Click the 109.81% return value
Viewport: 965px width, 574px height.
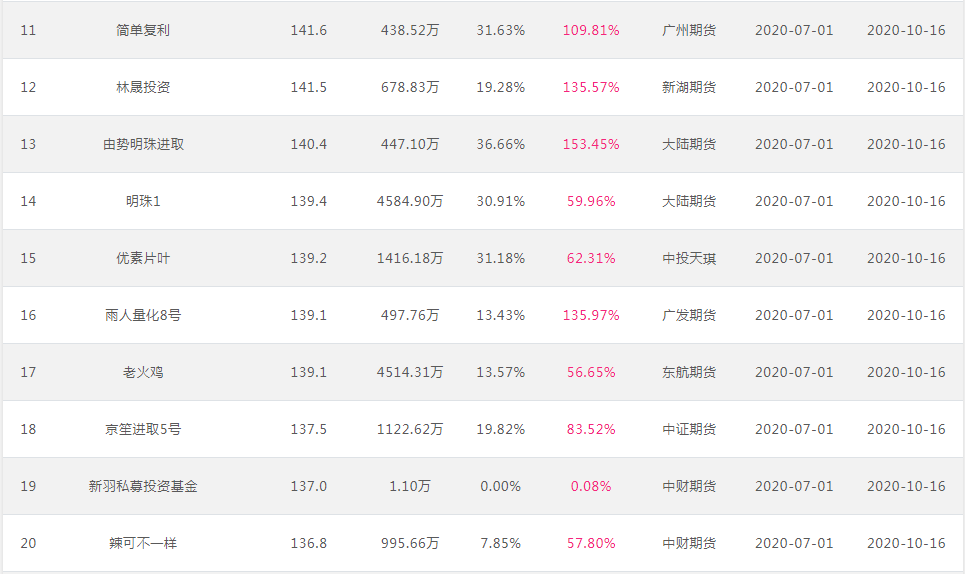tap(591, 30)
